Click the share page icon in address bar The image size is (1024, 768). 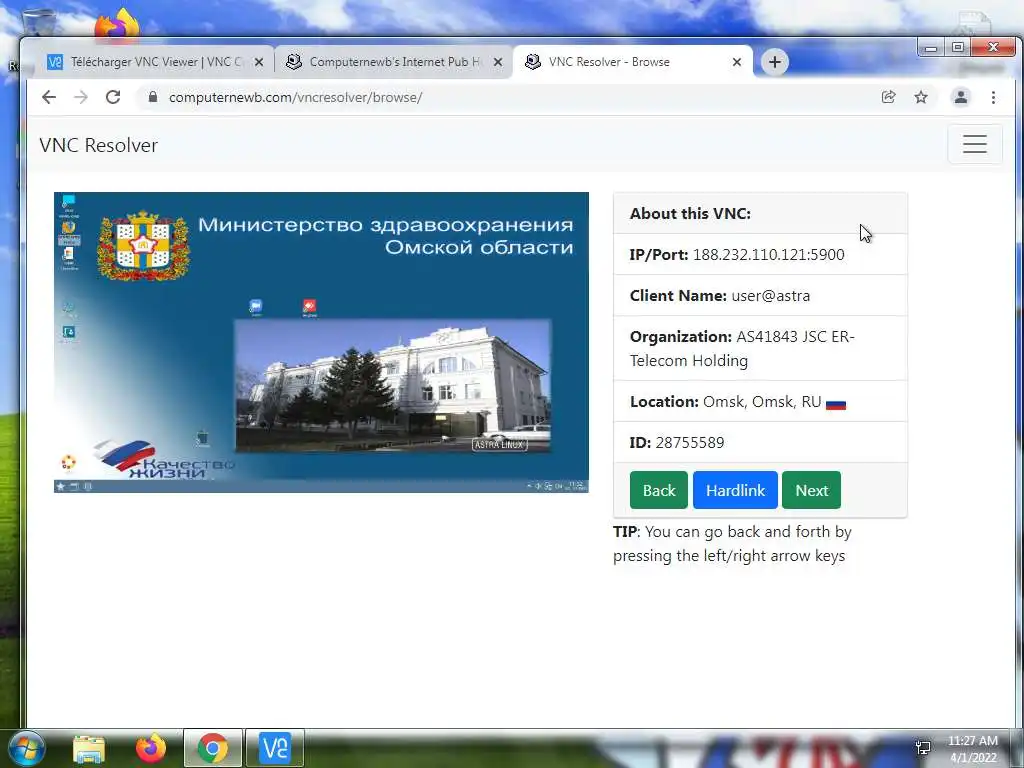click(888, 97)
